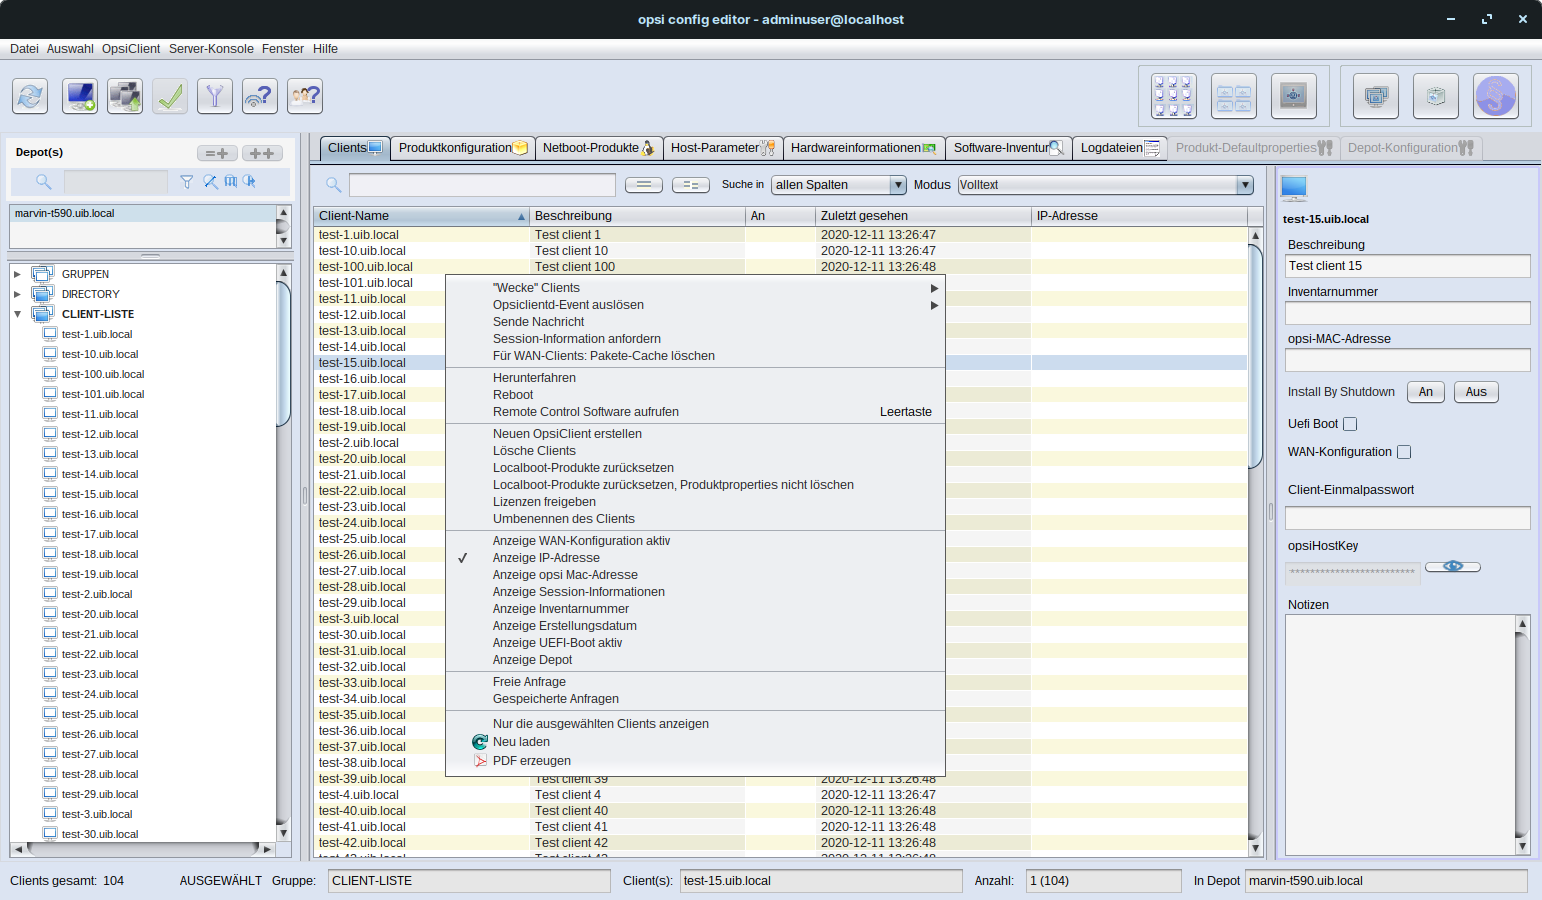The width and height of the screenshot is (1542, 900).
Task: Click the green checkmark save icon
Action: click(x=170, y=96)
